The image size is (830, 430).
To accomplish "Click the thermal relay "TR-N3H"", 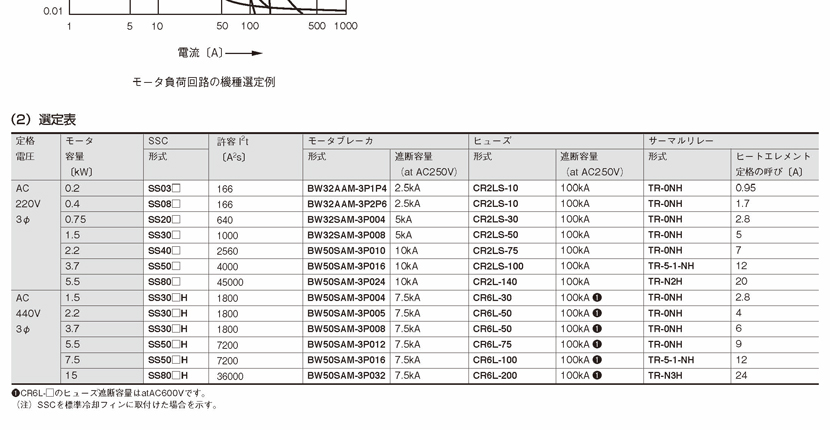I will [x=665, y=375].
